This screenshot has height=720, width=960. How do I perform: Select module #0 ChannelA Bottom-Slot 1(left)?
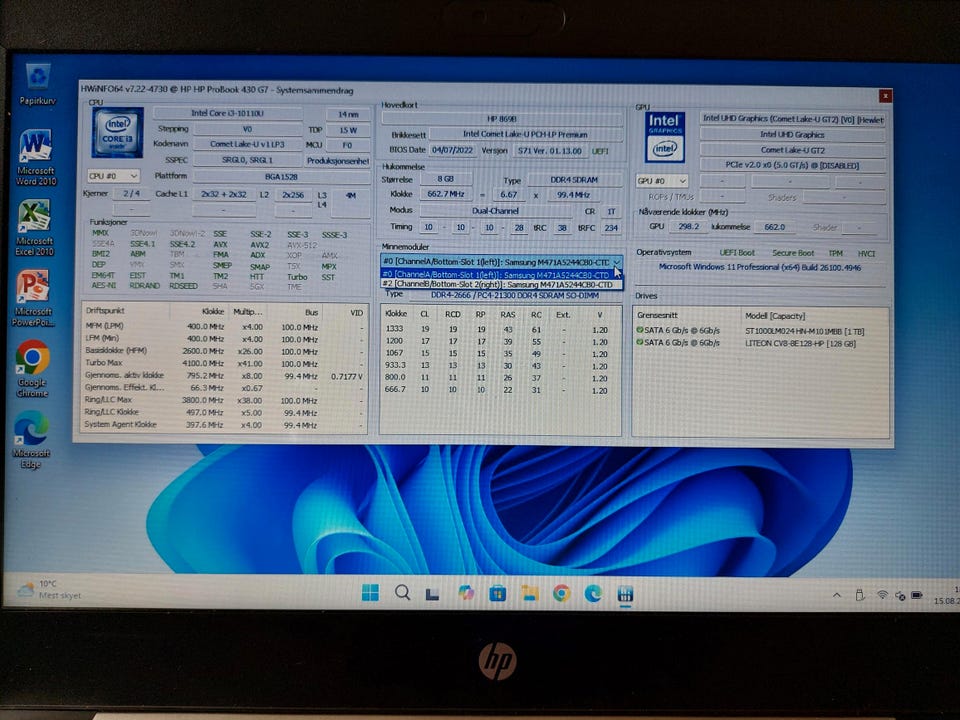[501, 275]
